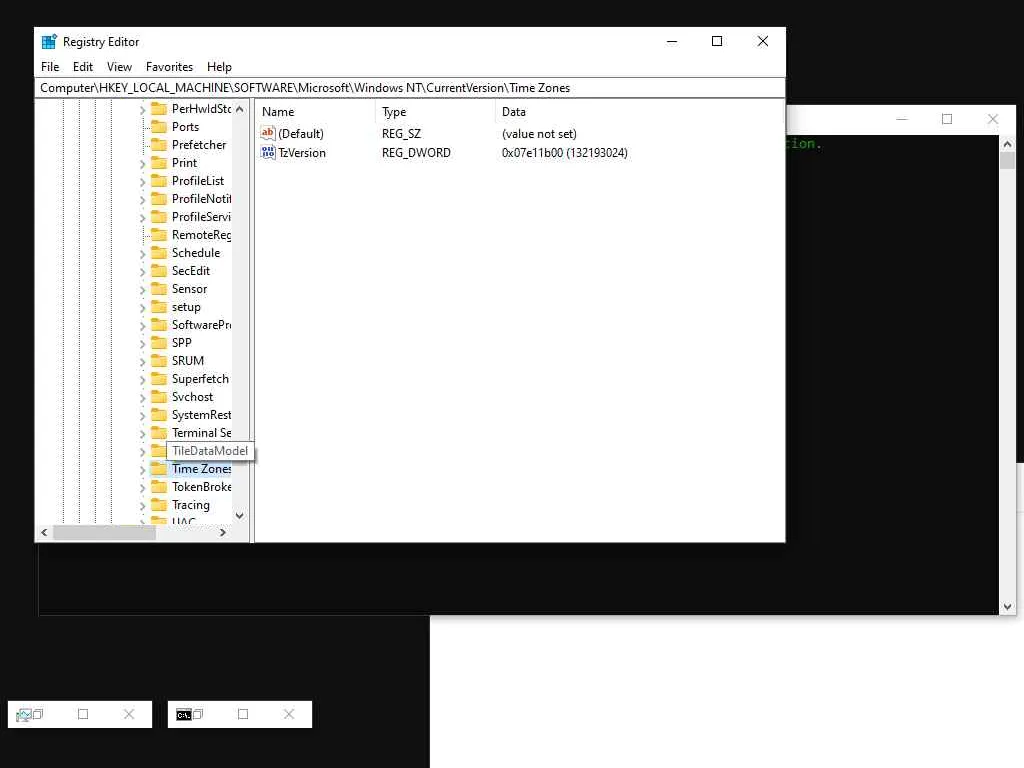Maximize the Registry Editor window

[716, 41]
